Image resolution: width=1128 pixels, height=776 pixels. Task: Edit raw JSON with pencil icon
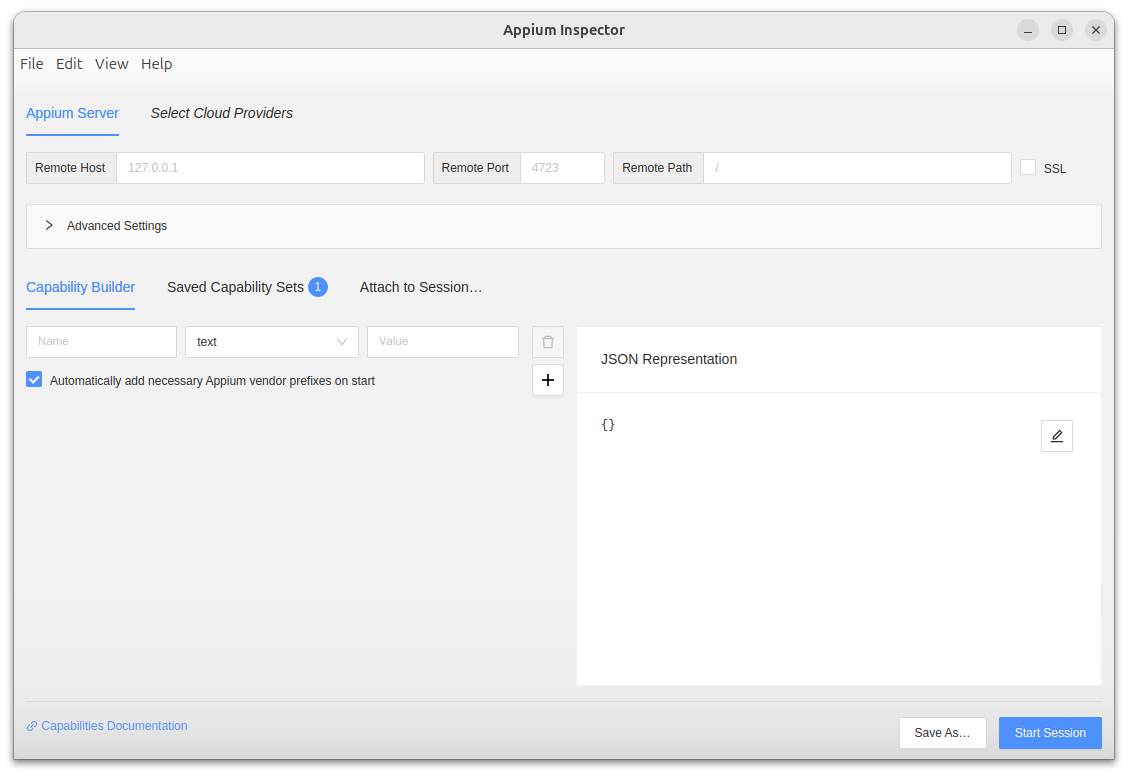1056,436
